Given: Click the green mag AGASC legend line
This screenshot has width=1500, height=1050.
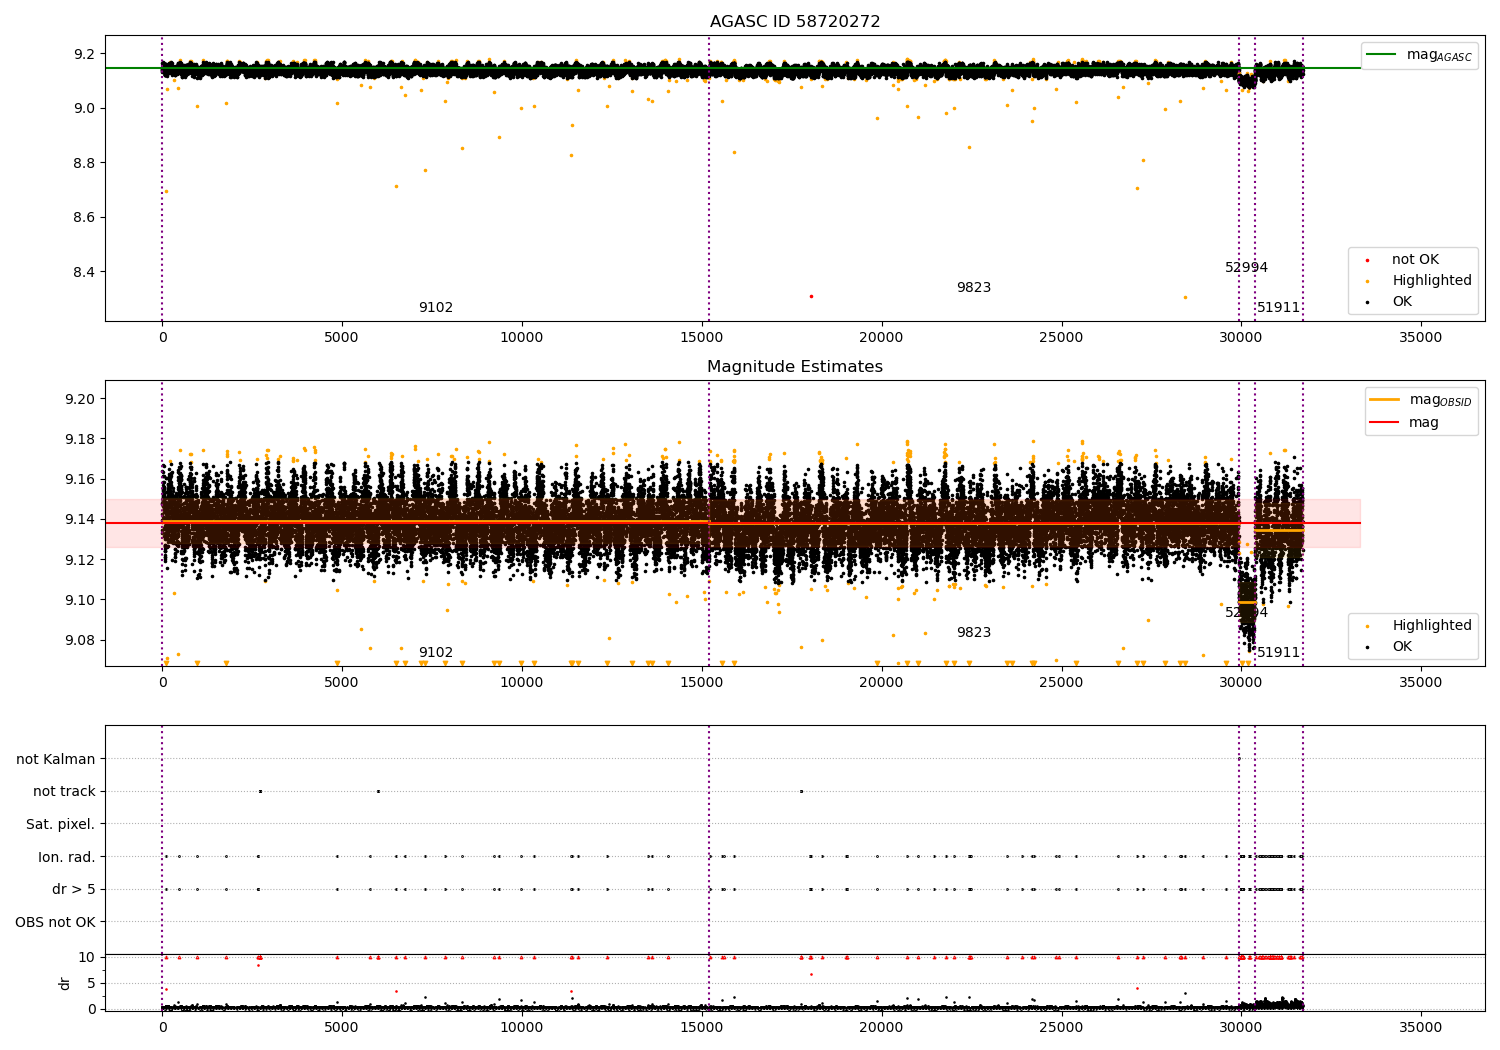Looking at the screenshot, I should pyautogui.click(x=1381, y=55).
